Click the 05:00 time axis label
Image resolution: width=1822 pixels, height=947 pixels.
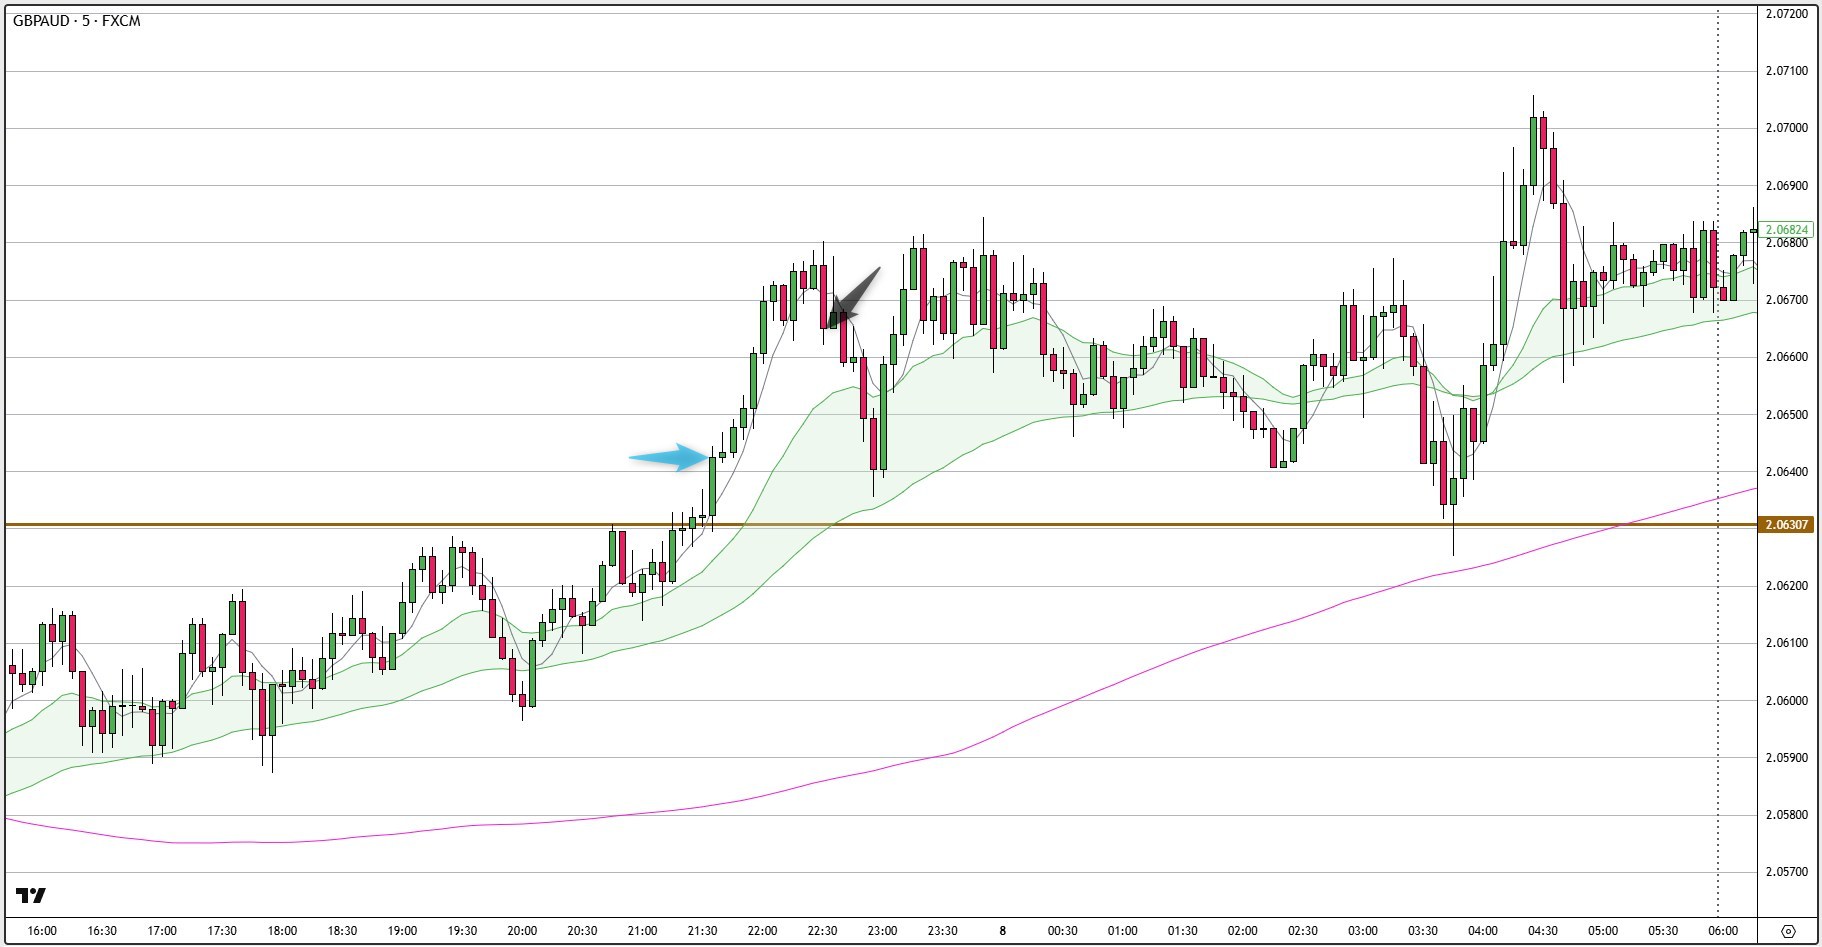[x=1602, y=931]
